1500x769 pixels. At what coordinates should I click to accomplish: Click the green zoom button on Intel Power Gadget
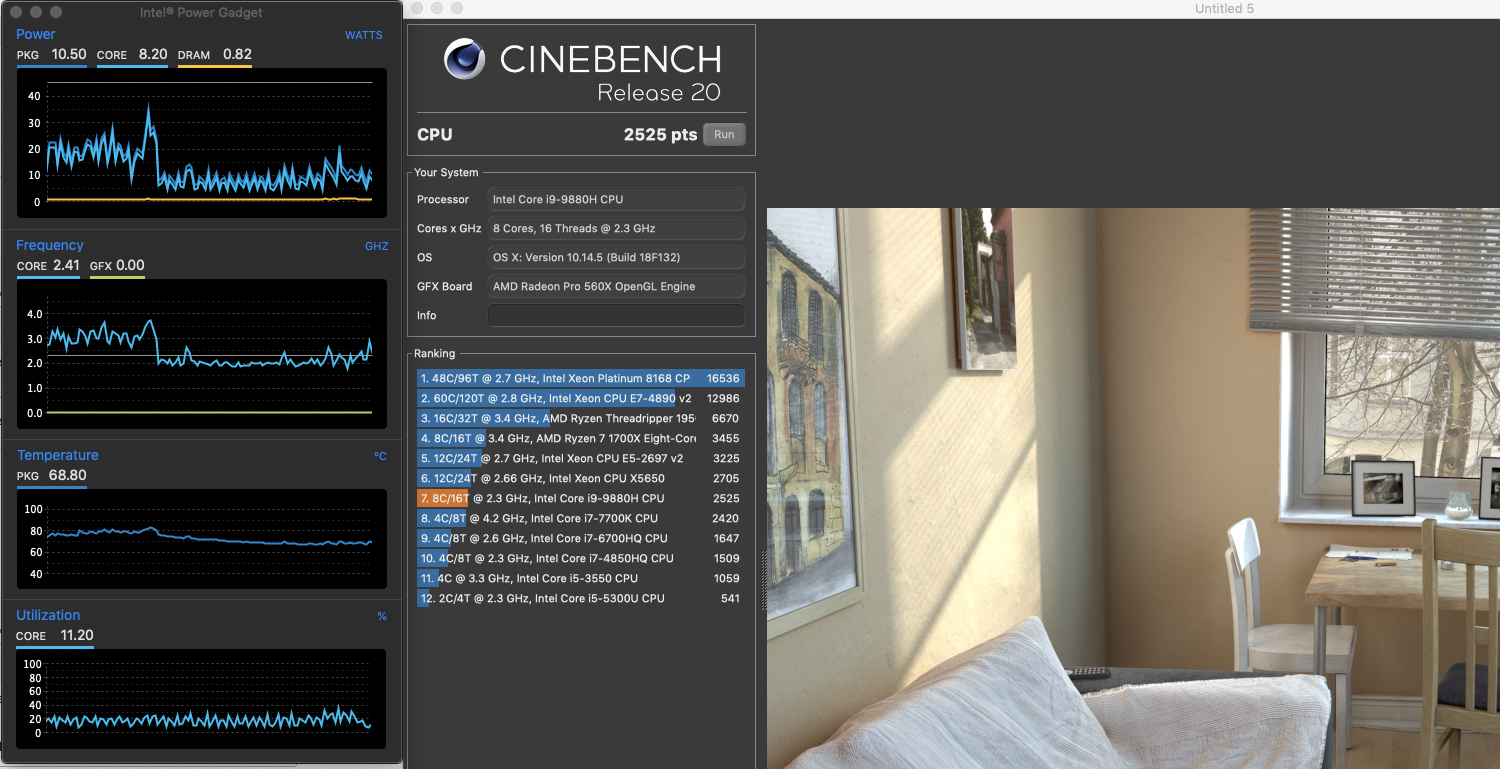coord(56,13)
